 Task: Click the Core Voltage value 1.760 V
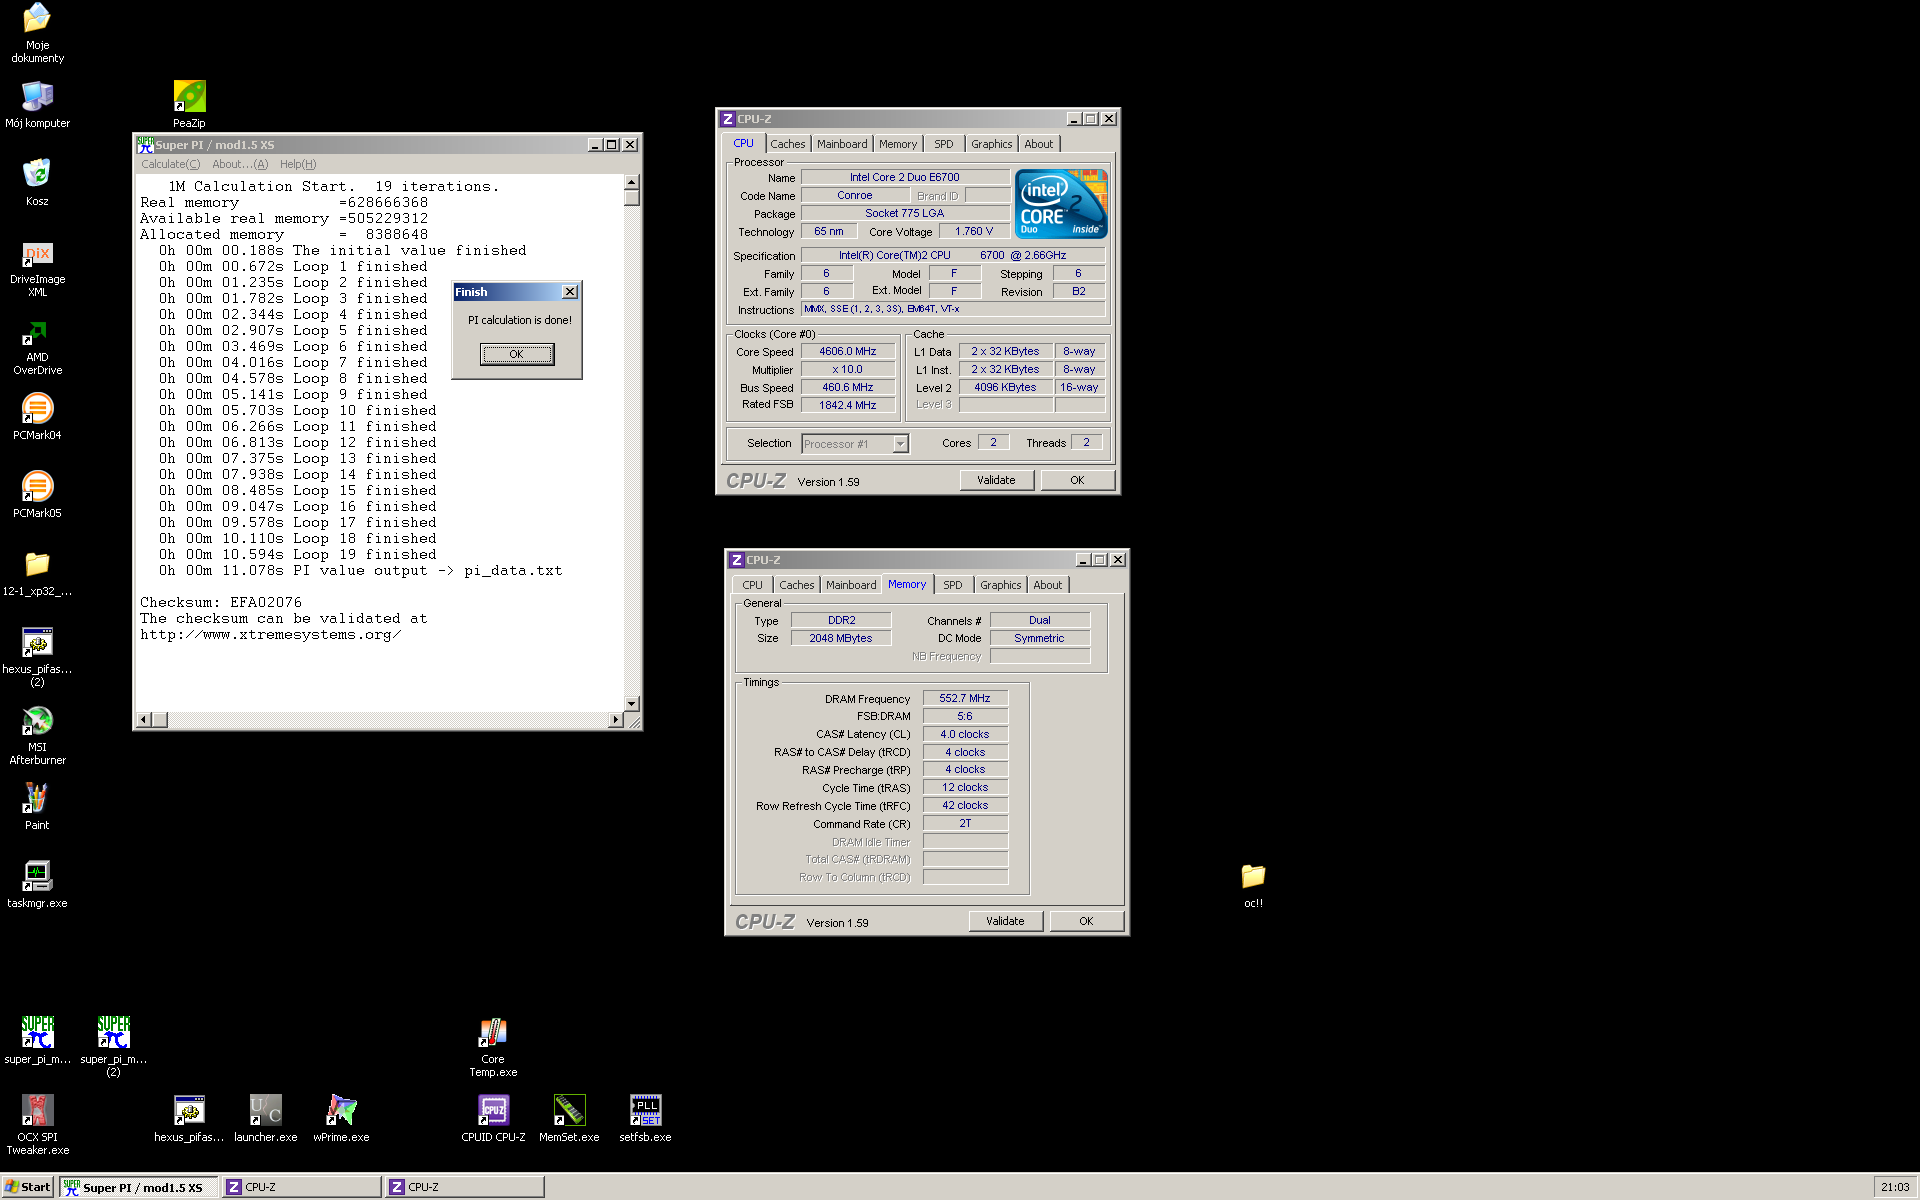tap(974, 231)
